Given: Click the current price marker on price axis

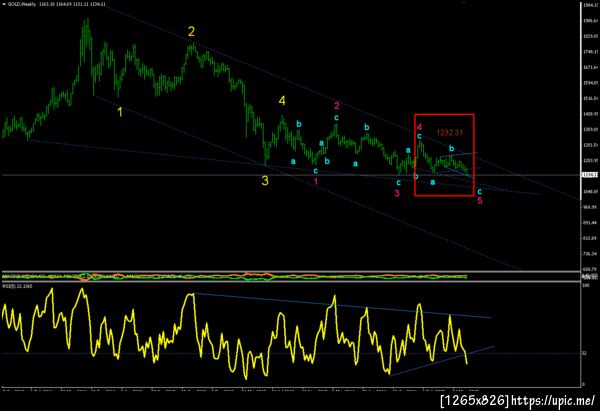Looking at the screenshot, I should [x=590, y=175].
